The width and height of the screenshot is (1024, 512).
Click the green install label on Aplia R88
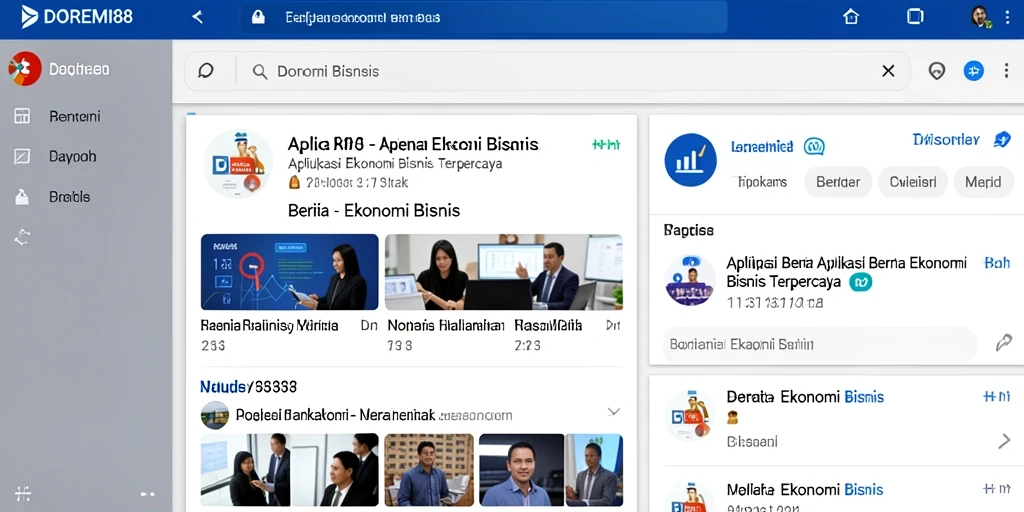605,145
